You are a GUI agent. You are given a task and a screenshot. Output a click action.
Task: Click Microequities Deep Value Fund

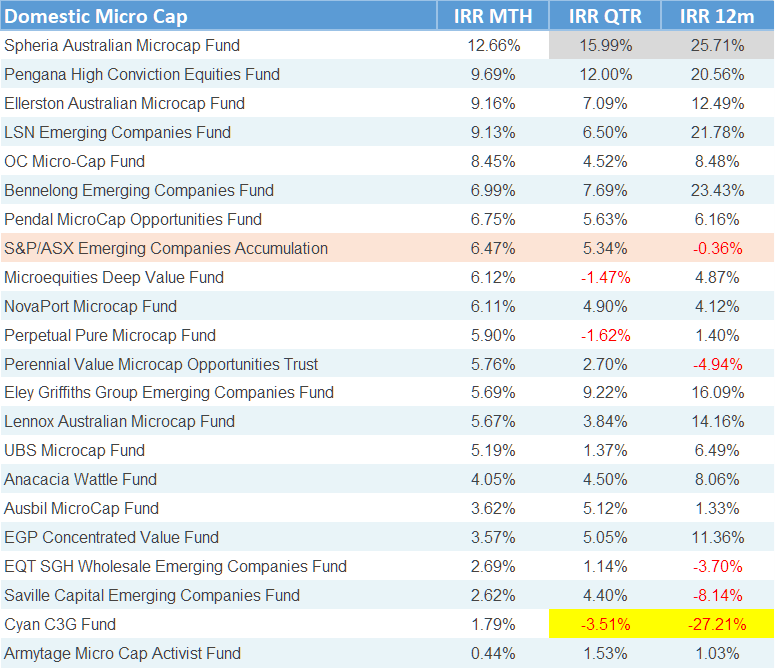pos(114,277)
